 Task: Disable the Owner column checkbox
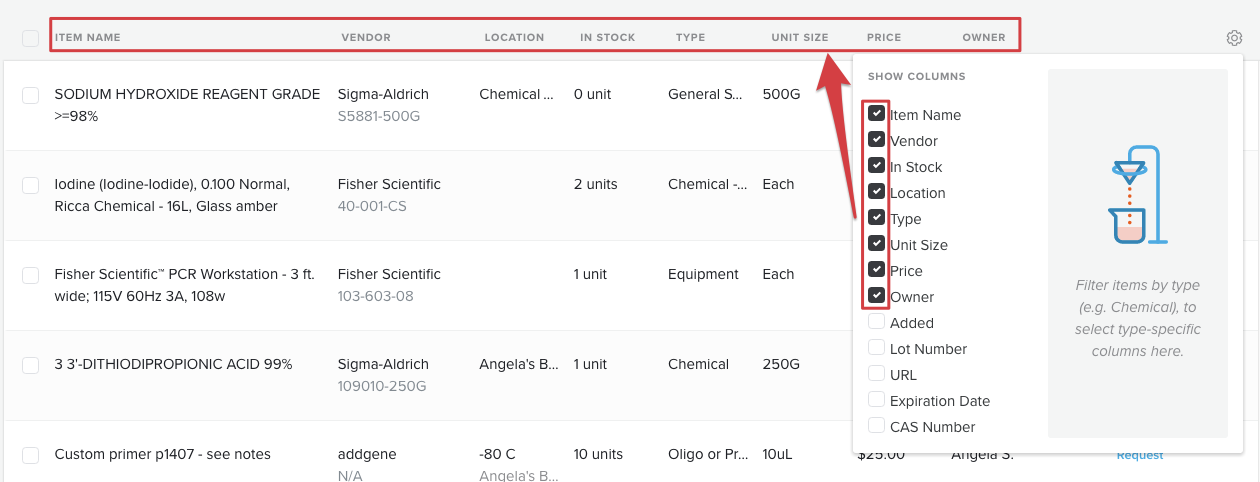(x=877, y=296)
